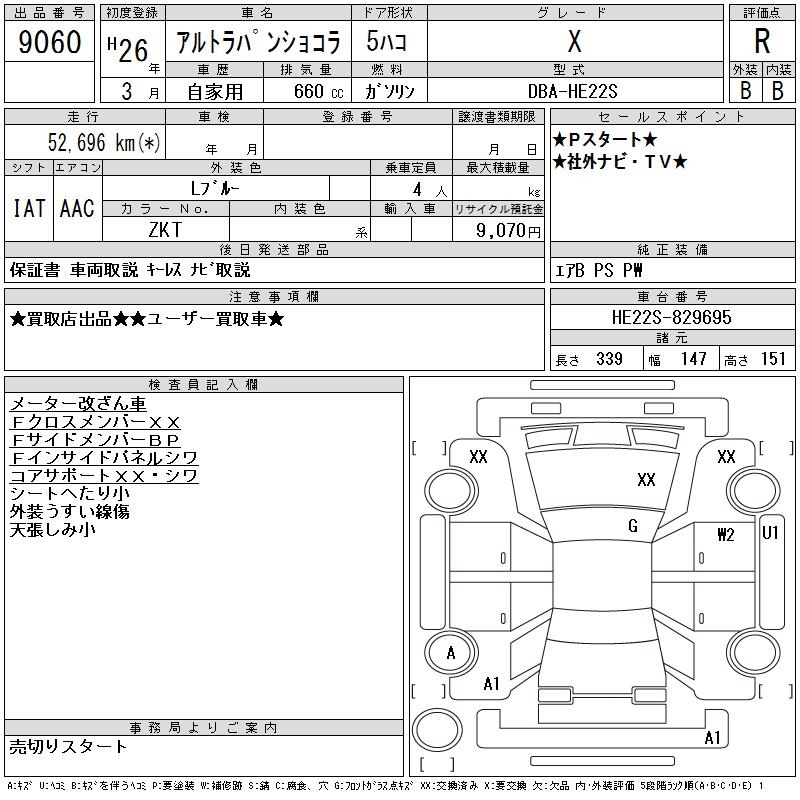Screen dimensions: 800x800
Task: Select the note シートへたり小
Action: point(69,493)
